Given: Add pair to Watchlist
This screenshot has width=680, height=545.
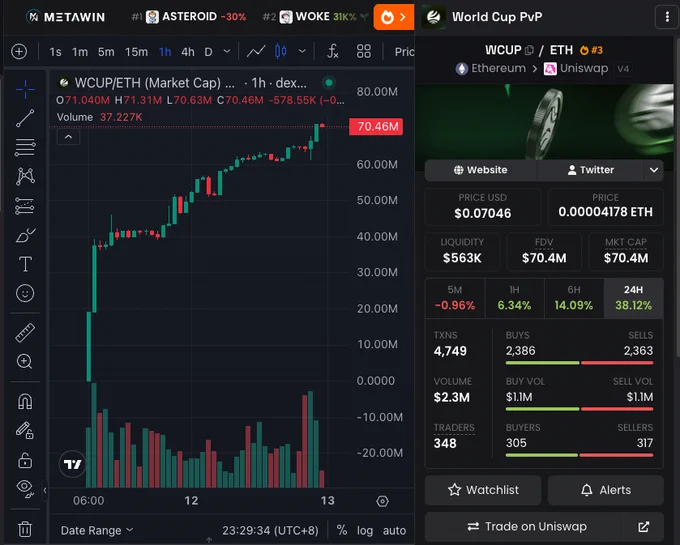Looking at the screenshot, I should pos(483,490).
